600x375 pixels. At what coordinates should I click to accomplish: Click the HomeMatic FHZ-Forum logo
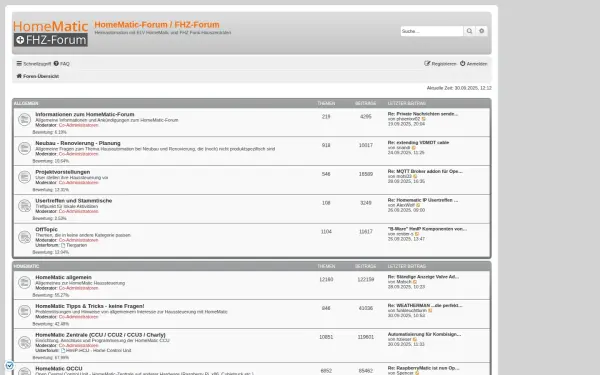[x=51, y=33]
